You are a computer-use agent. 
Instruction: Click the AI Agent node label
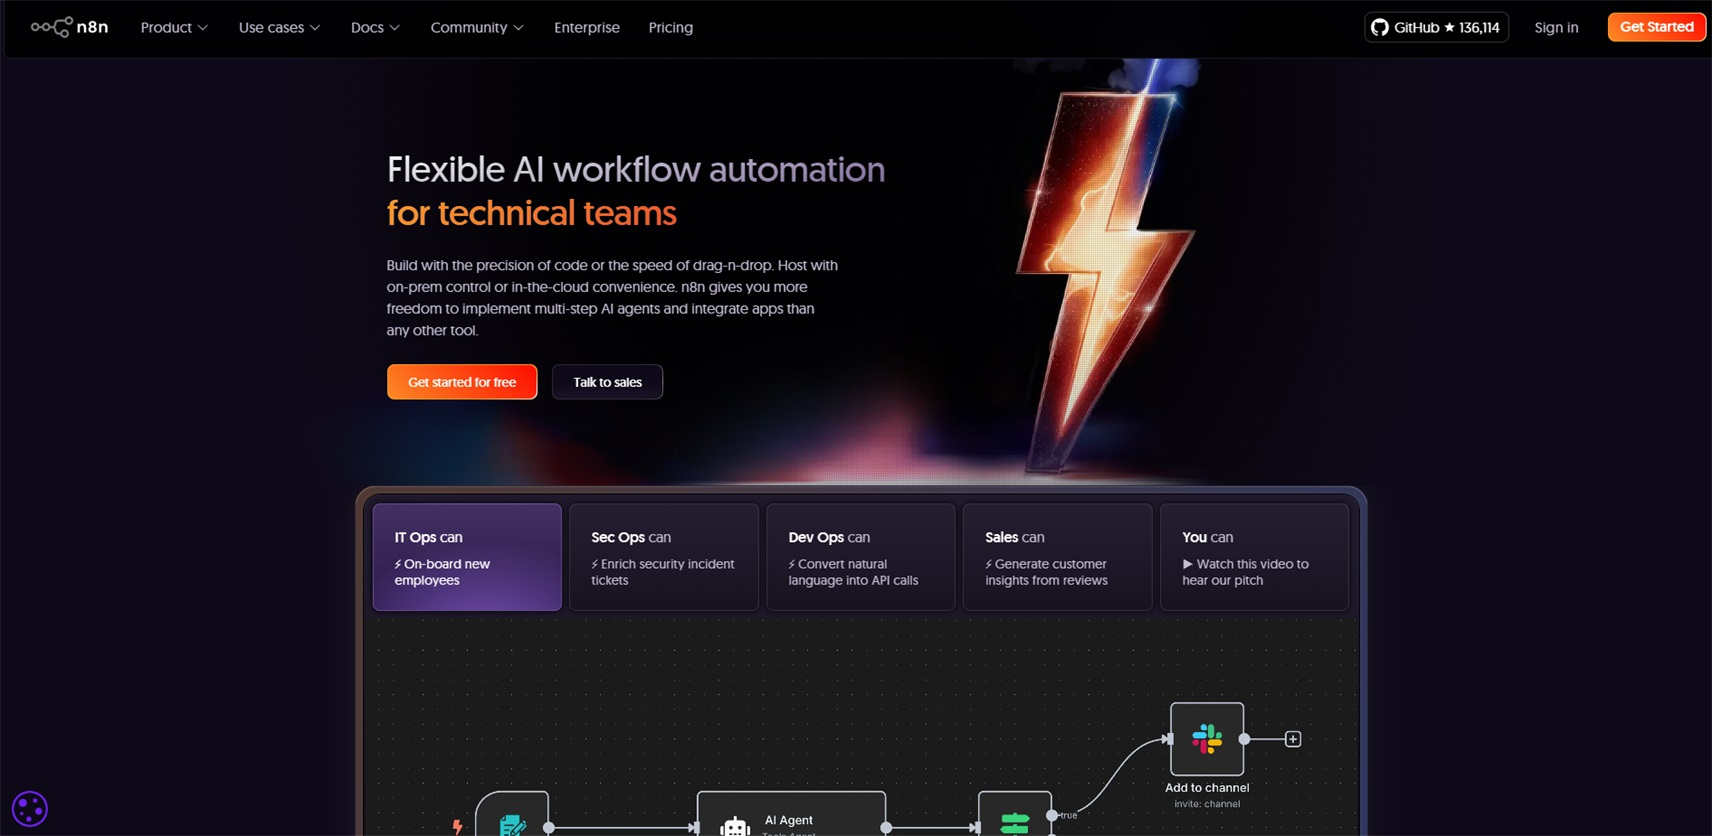tap(788, 820)
